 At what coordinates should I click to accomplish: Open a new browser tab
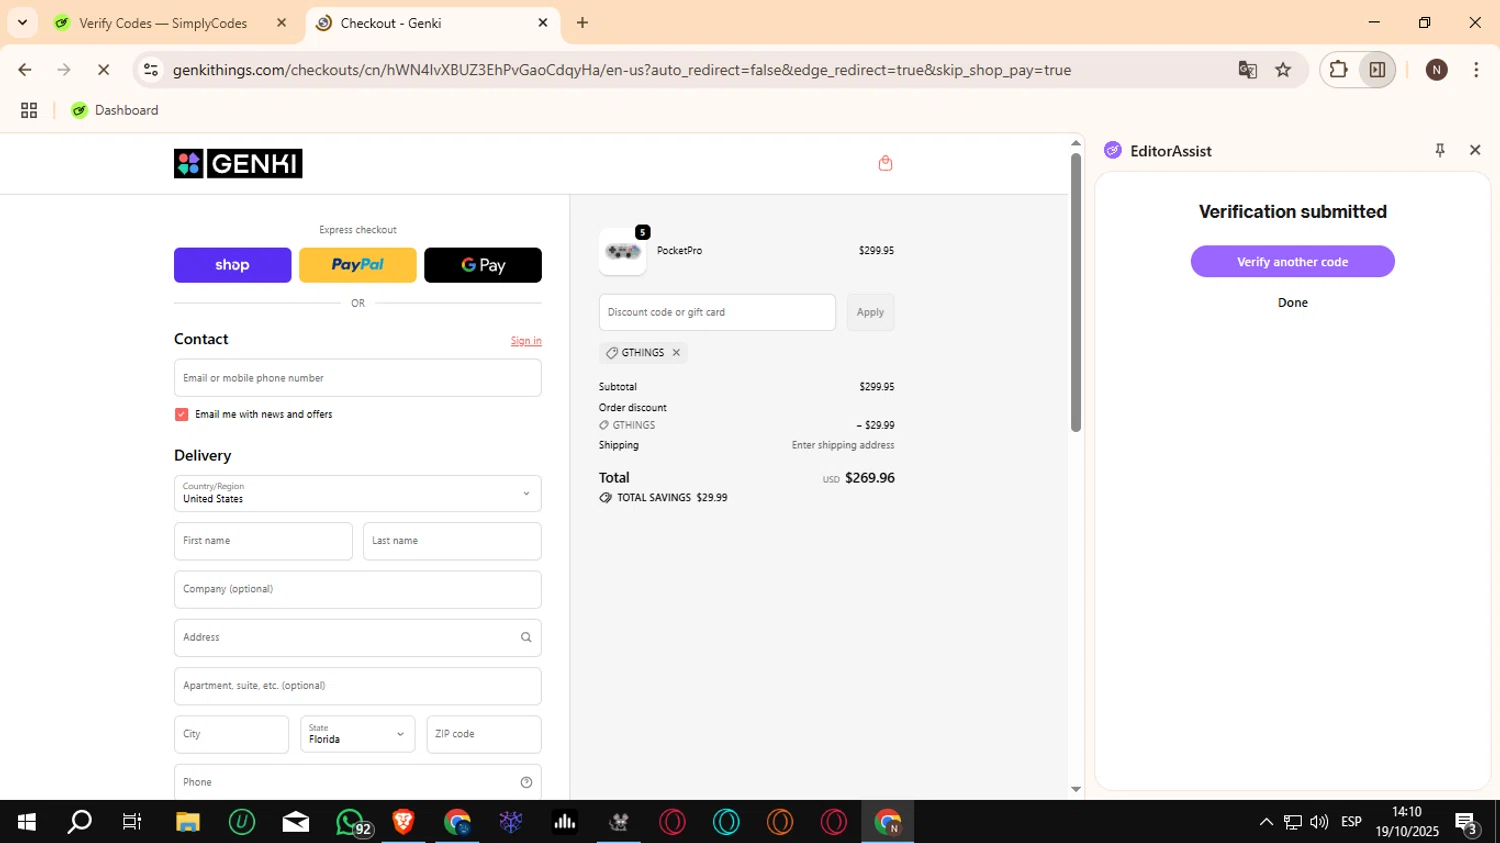coord(582,23)
